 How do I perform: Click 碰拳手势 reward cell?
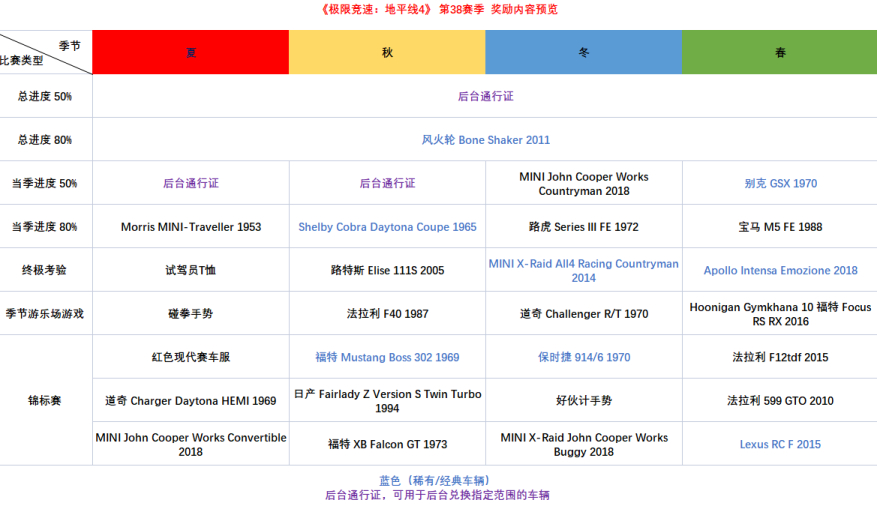[x=191, y=314]
